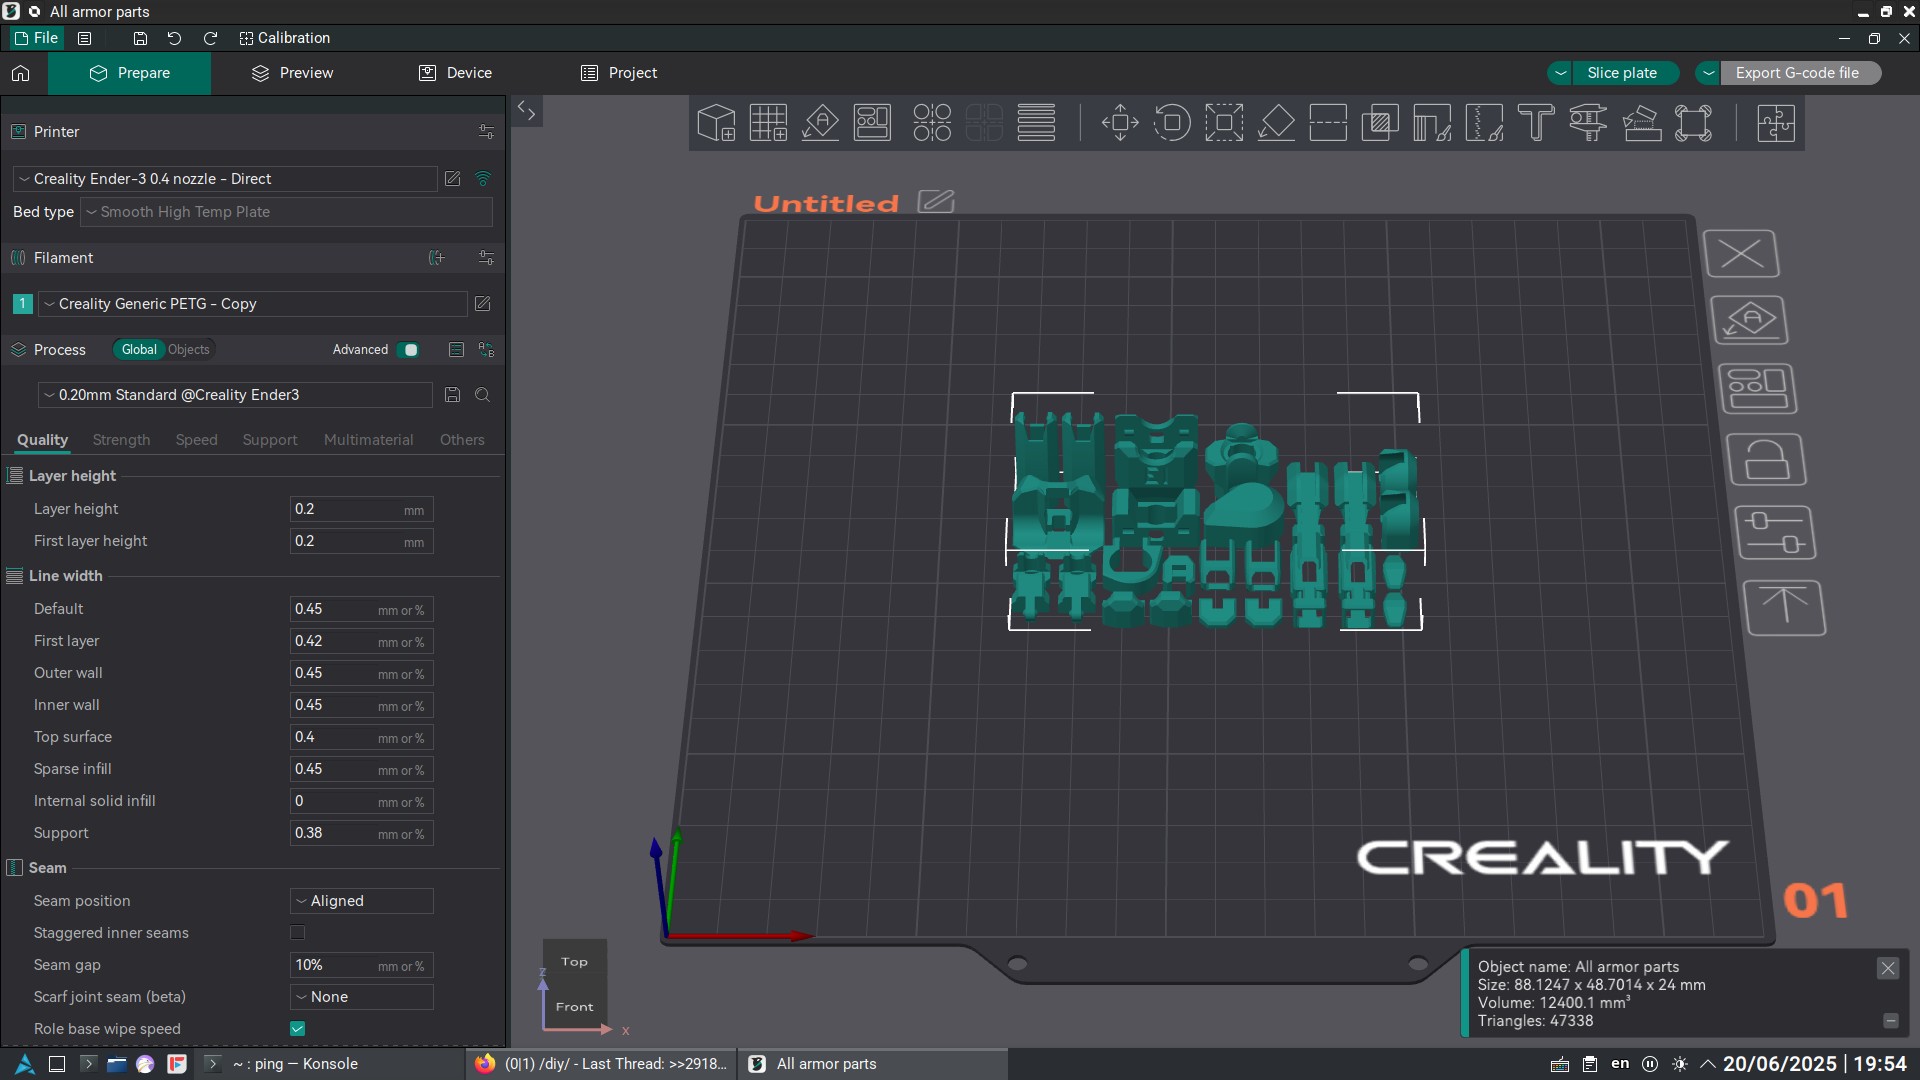Open the Seam painting tool
The width and height of the screenshot is (1920, 1080).
1484,123
